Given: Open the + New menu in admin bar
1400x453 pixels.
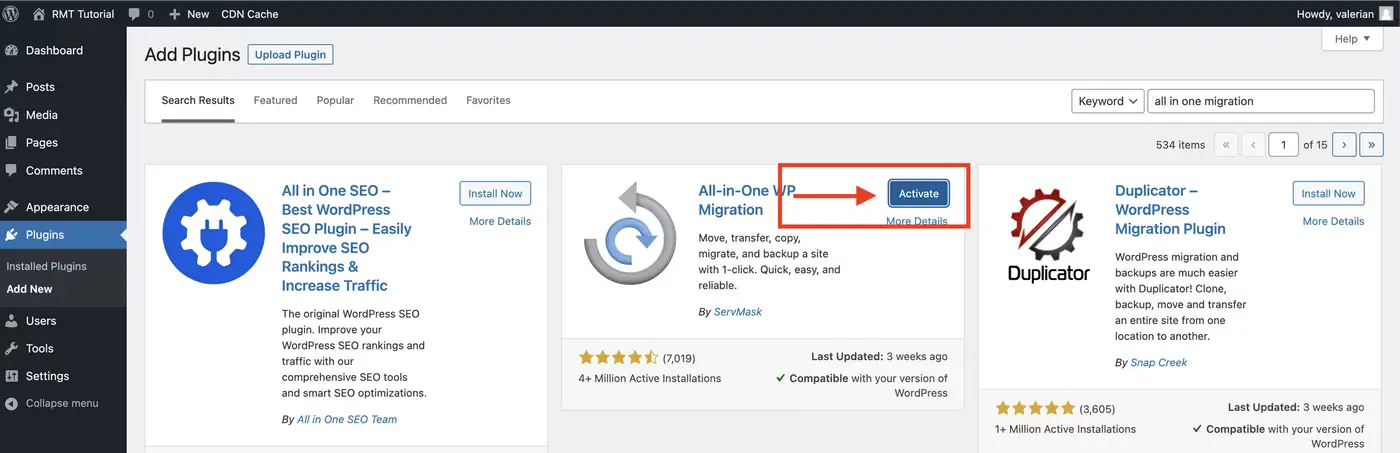Looking at the screenshot, I should pos(189,14).
